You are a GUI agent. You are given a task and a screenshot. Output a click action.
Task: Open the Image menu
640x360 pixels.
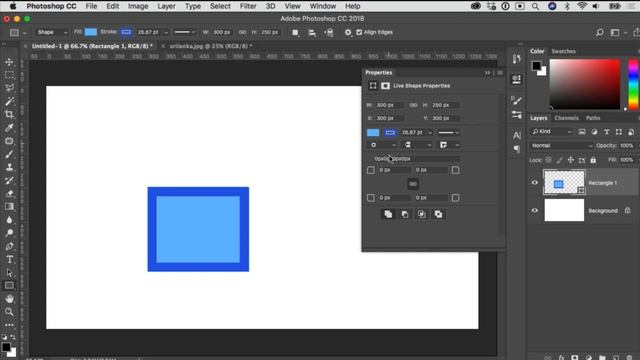coord(138,6)
